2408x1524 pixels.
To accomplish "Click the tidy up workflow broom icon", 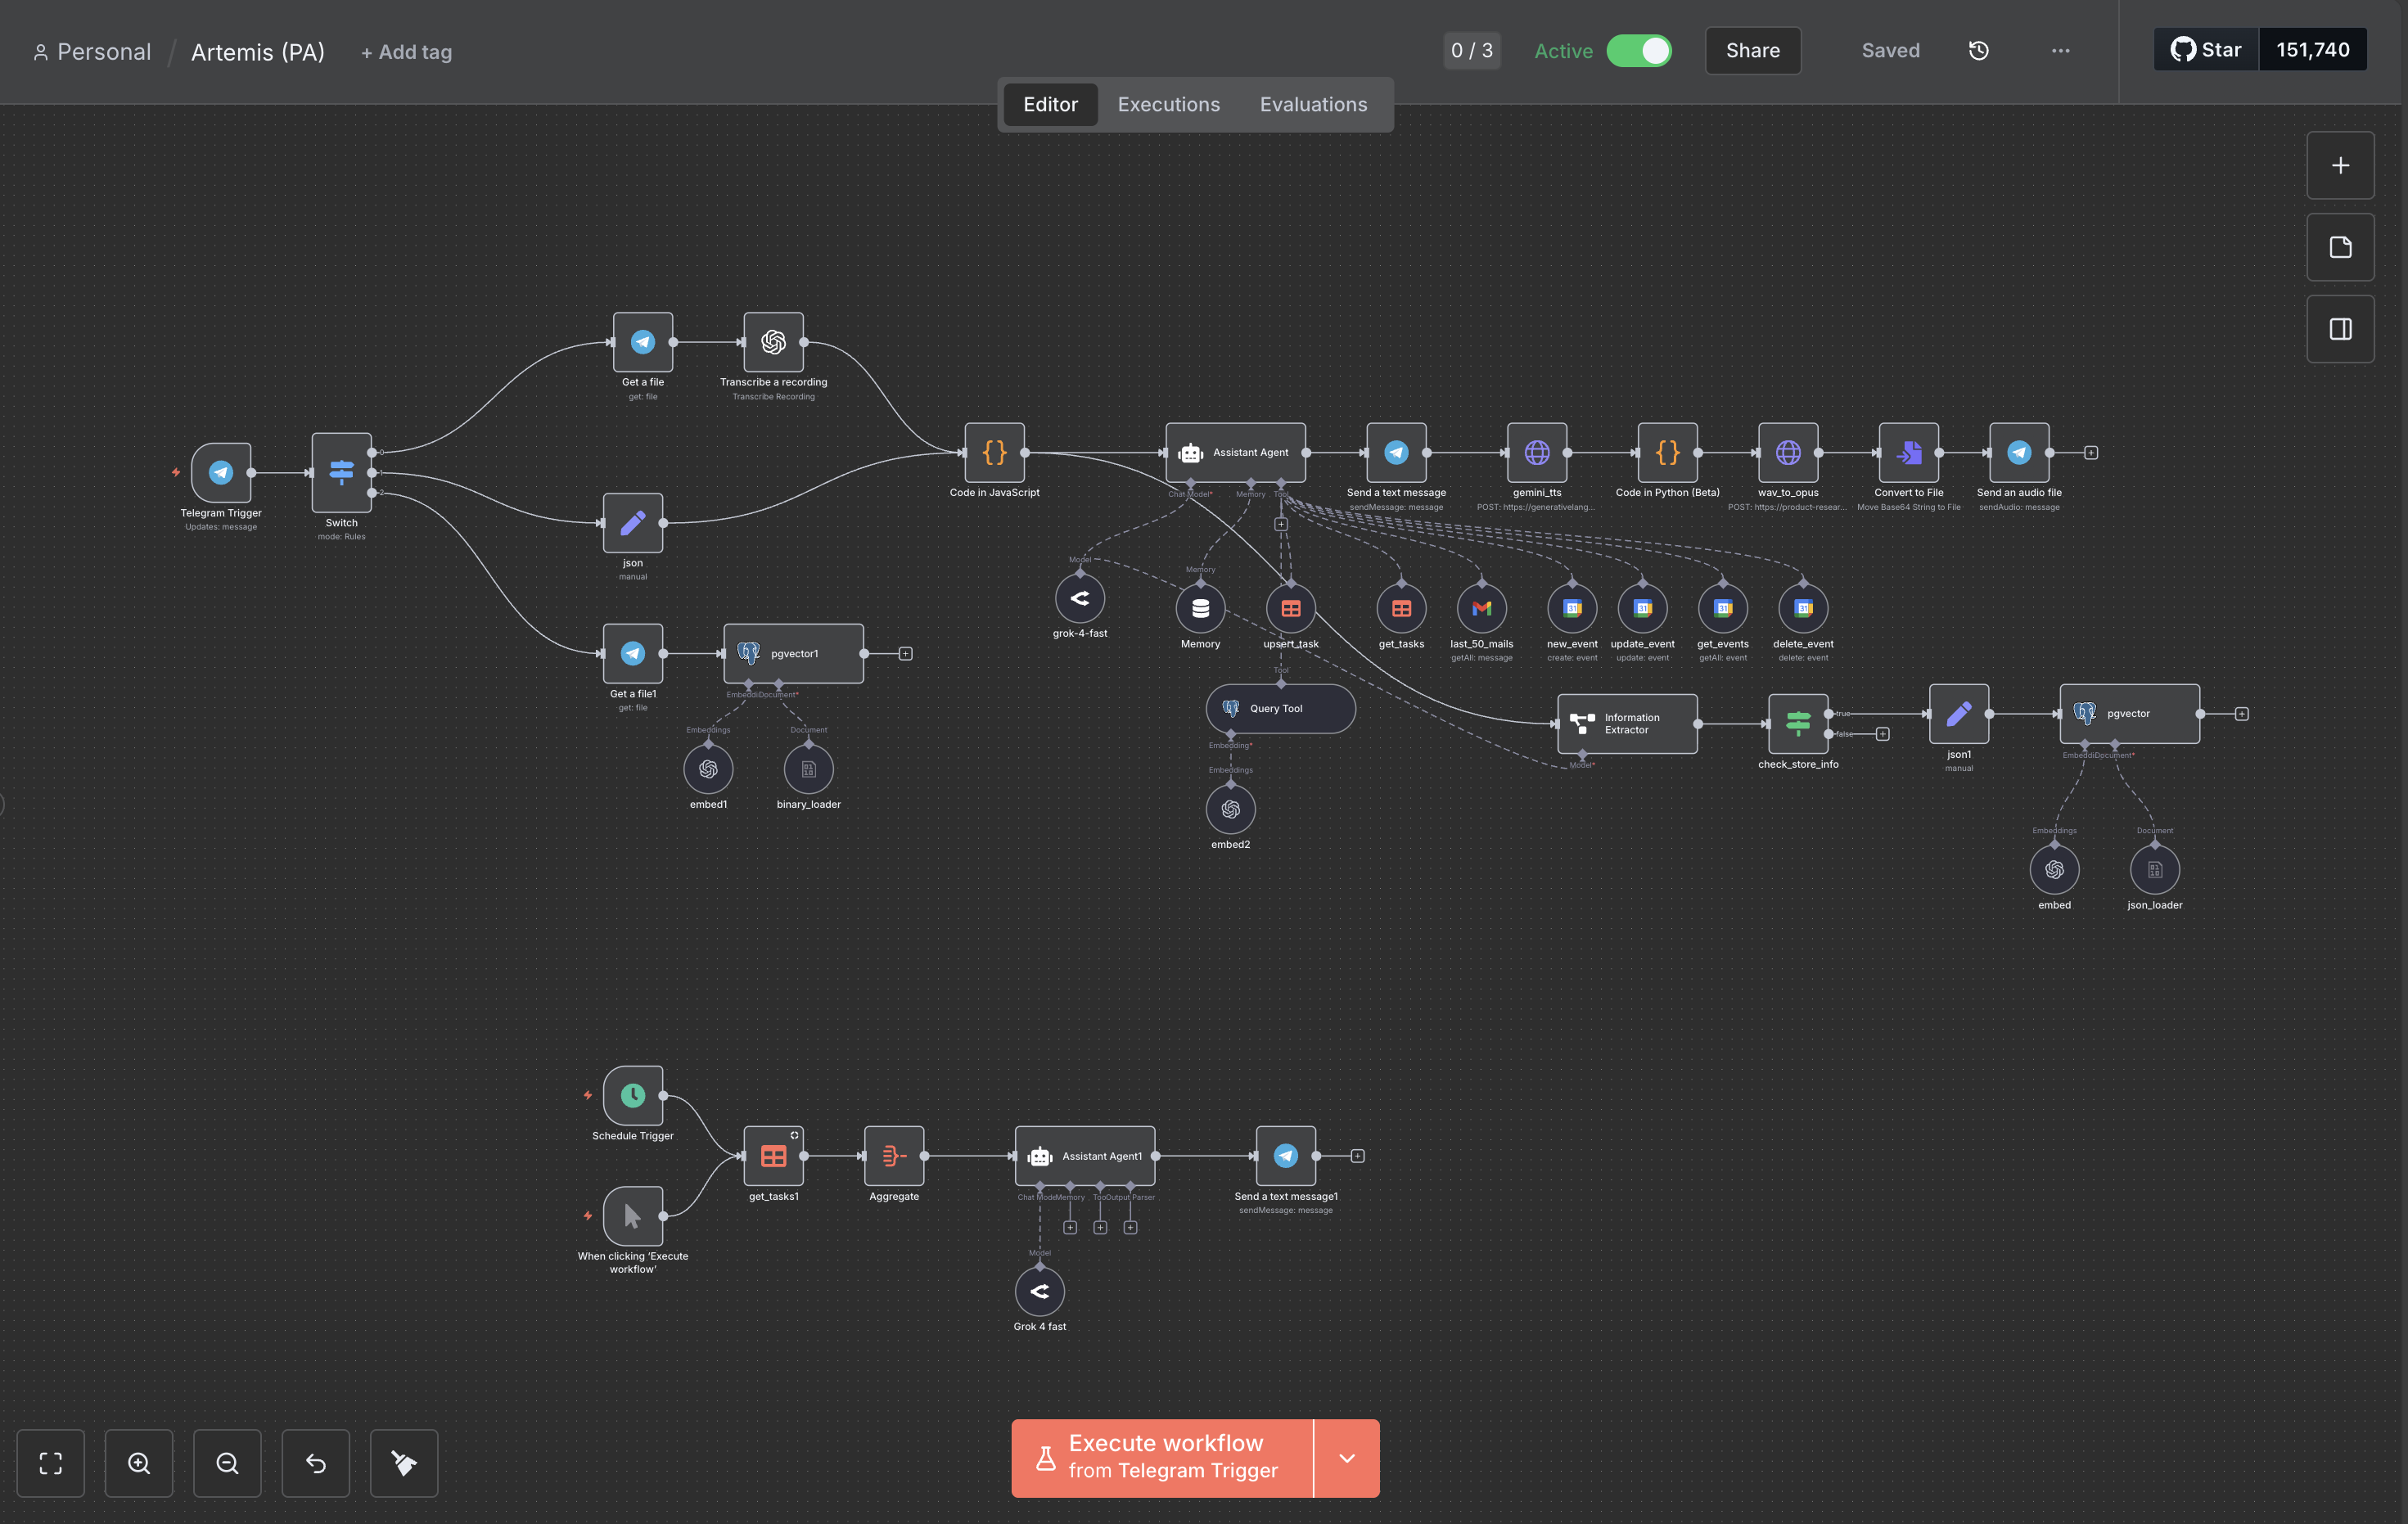I will point(404,1463).
